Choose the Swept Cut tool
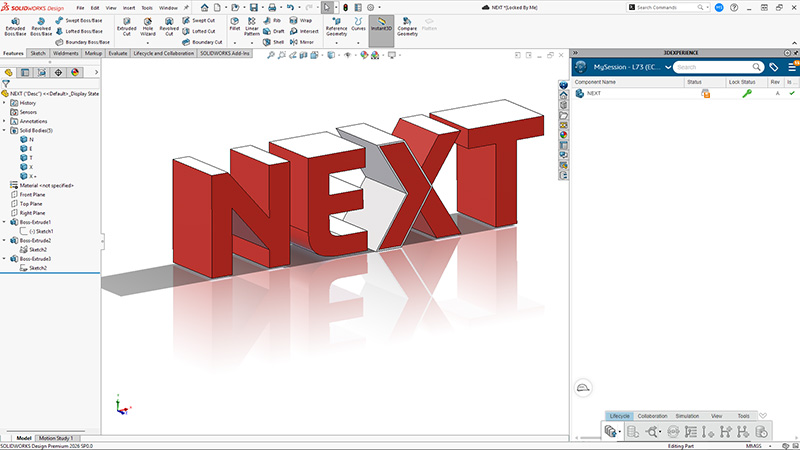The image size is (800, 450). 198,20
